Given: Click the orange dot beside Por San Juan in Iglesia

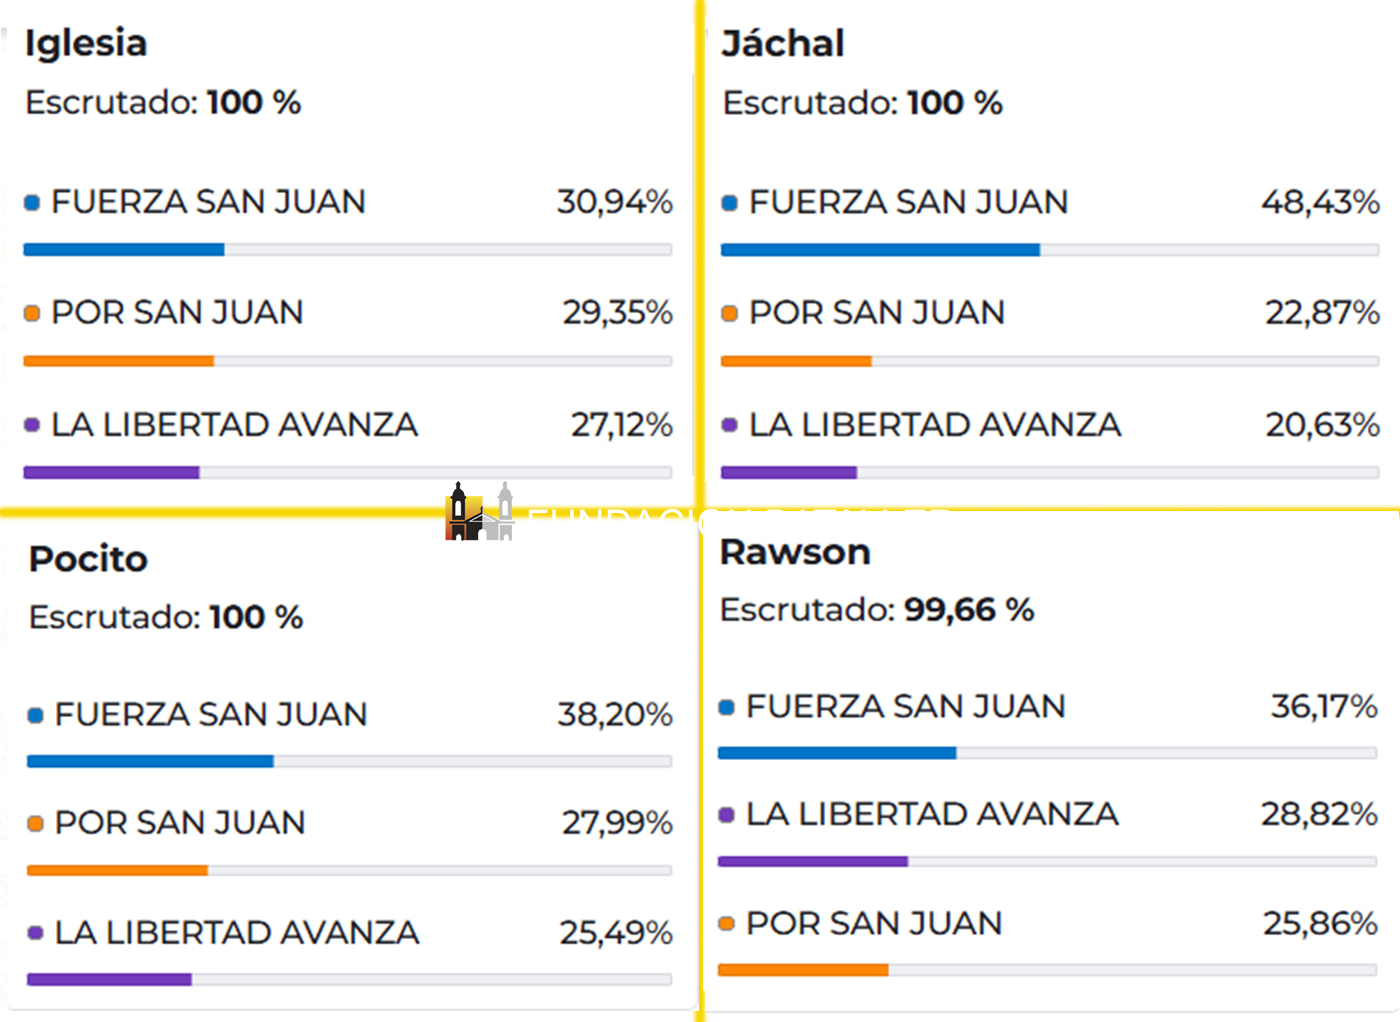Looking at the screenshot, I should pos(32,314).
